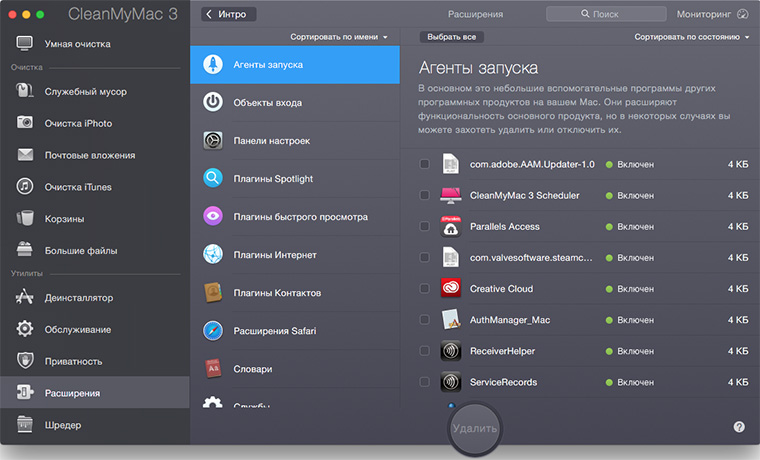
Task: Open Очистка iPhoto camera icon
Action: [x=25, y=122]
